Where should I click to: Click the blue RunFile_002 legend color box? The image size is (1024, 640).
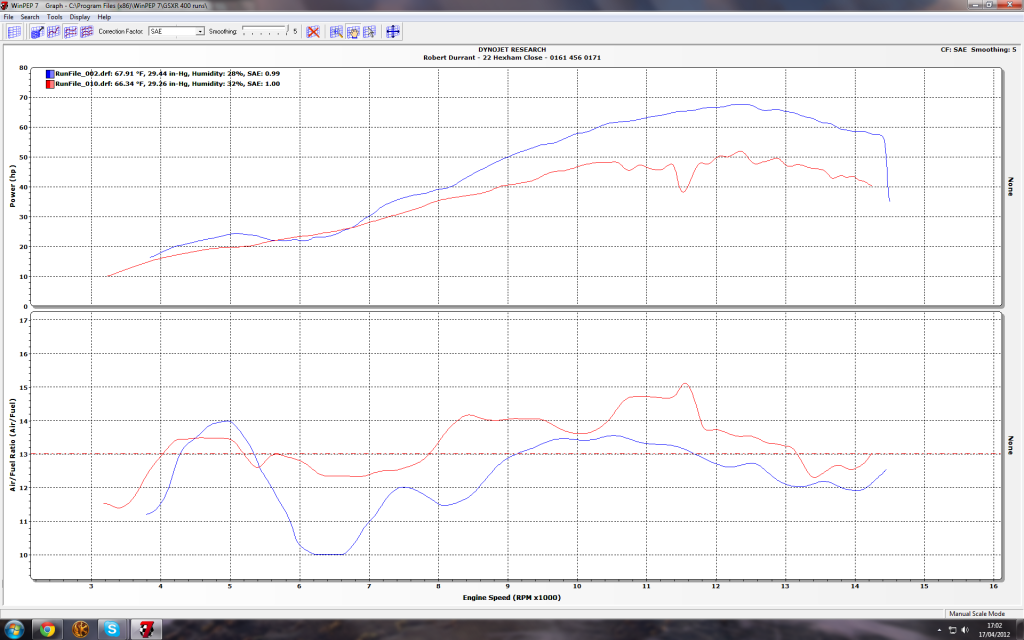50,74
